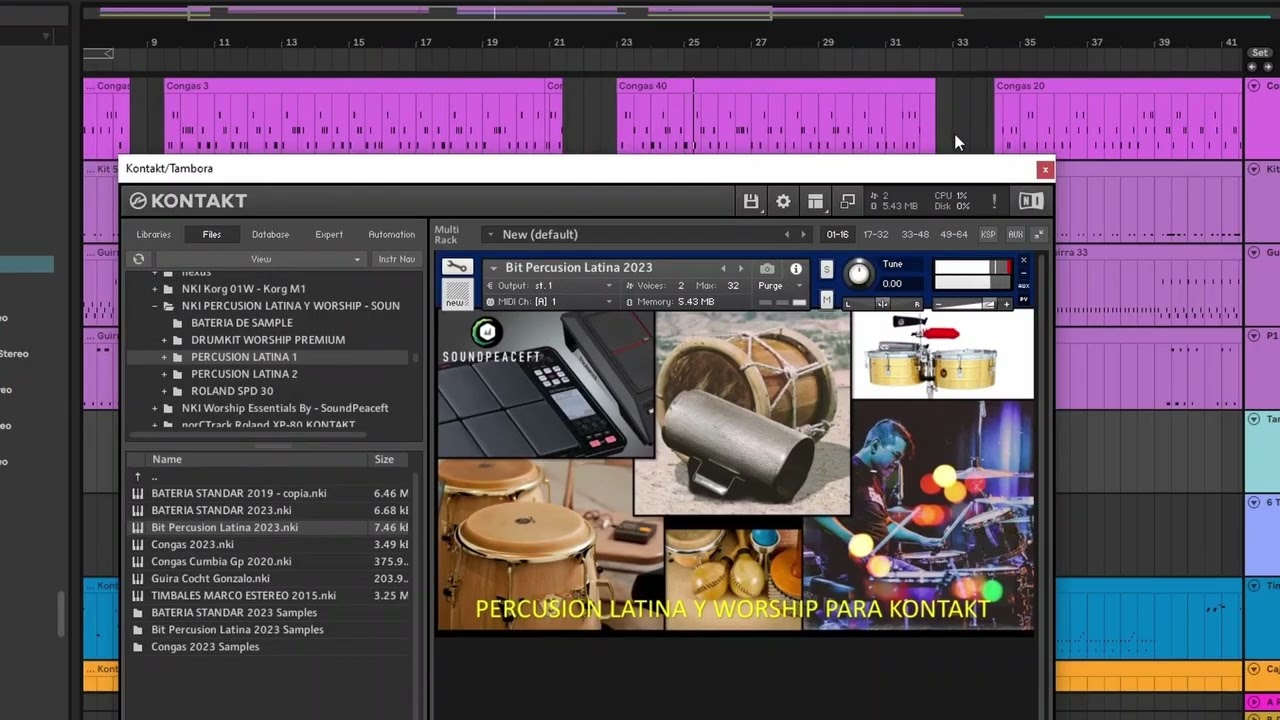1280x720 pixels.
Task: Switch to the Libraries tab
Action: 153,235
